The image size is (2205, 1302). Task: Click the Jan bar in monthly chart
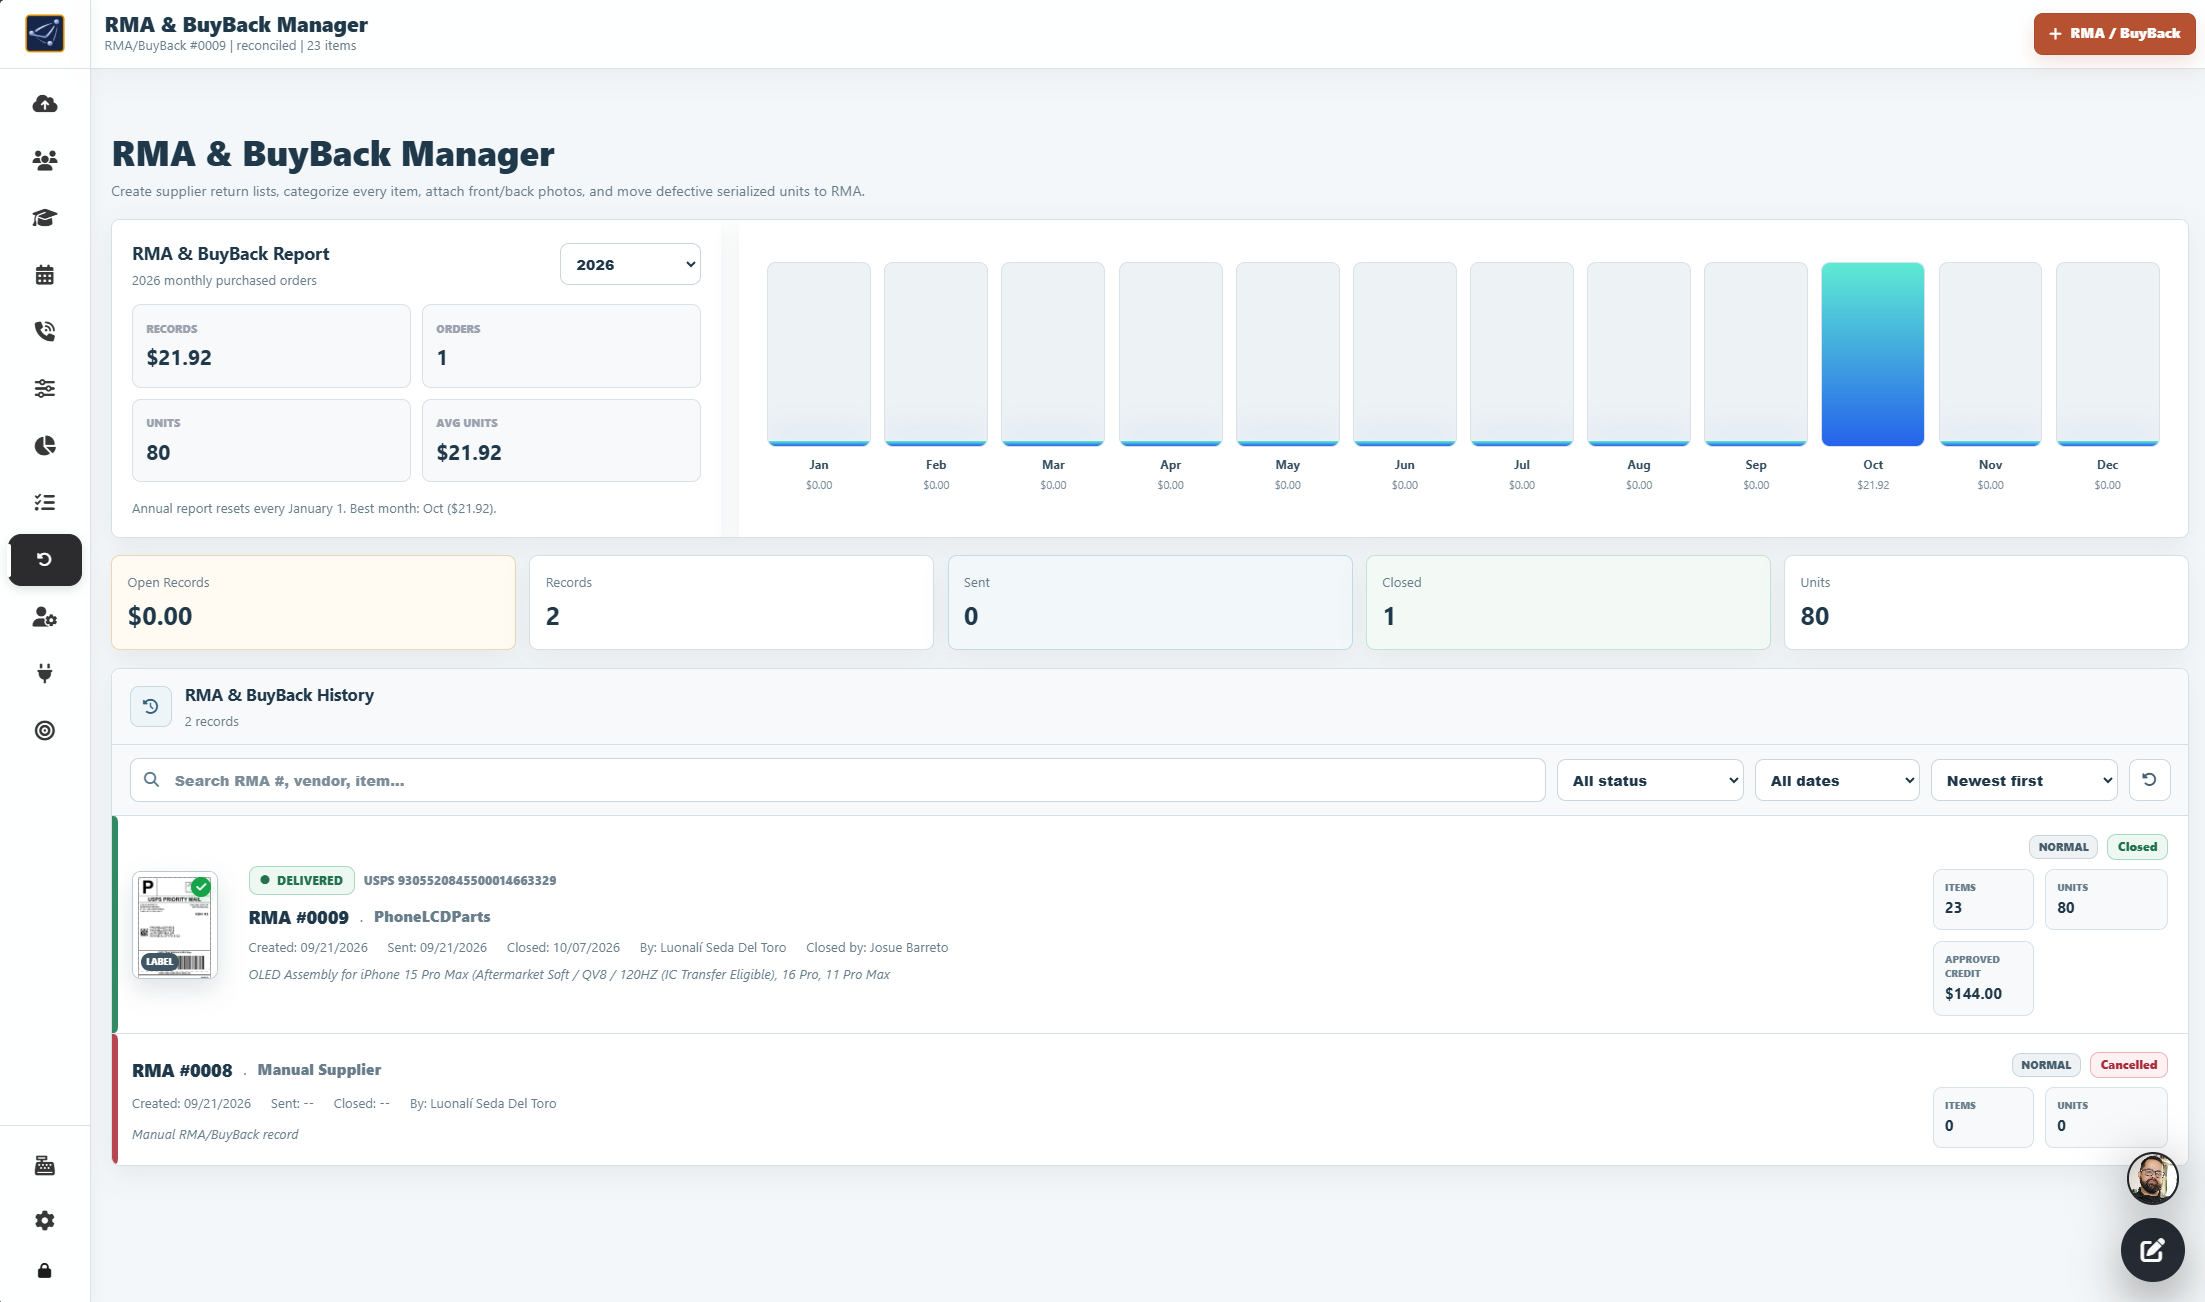[818, 354]
